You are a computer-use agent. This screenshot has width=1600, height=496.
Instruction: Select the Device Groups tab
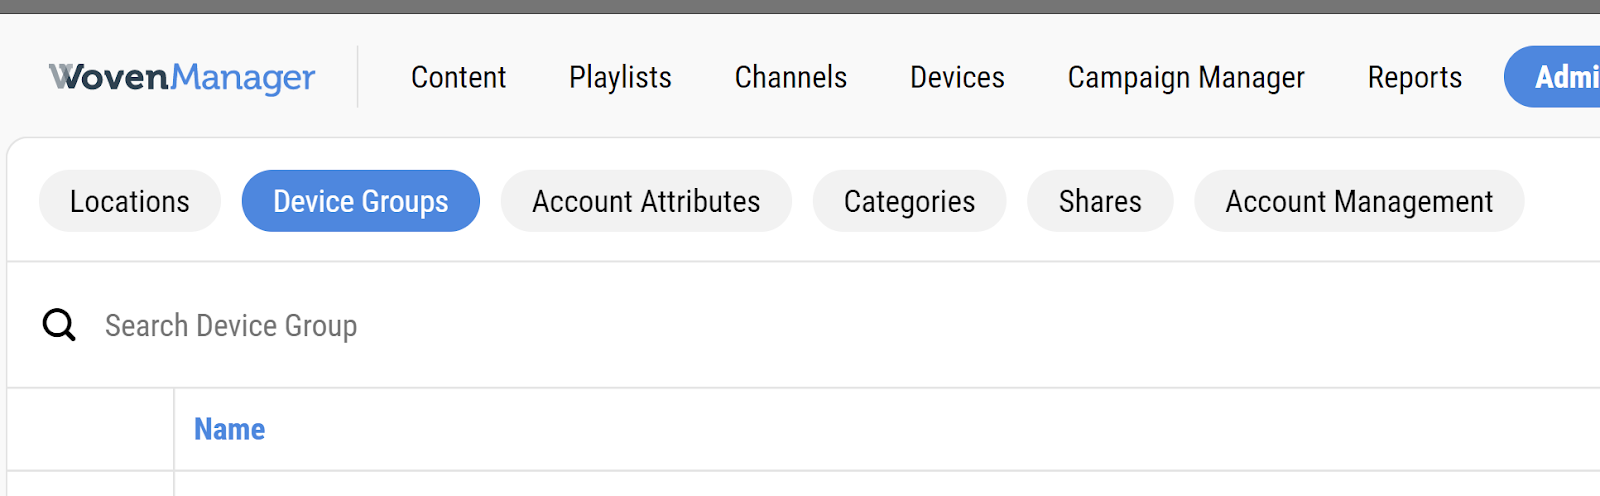(361, 201)
